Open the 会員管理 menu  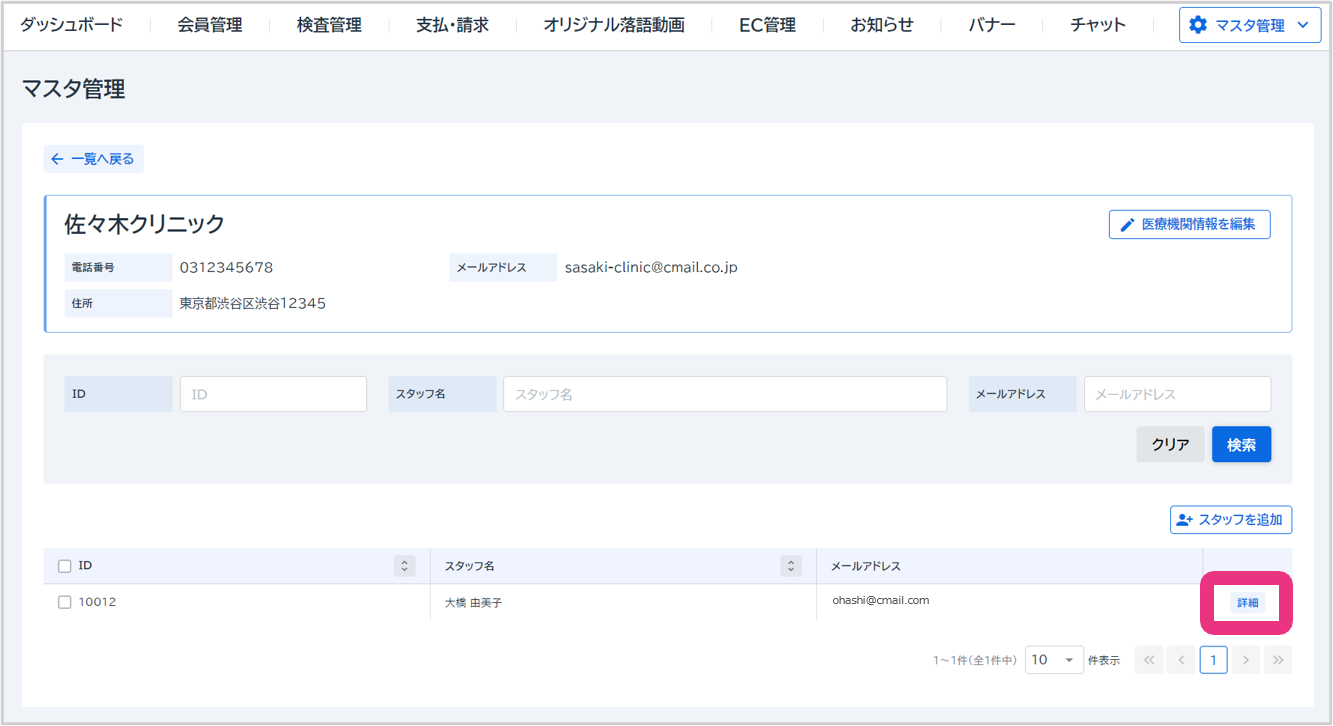[x=210, y=25]
